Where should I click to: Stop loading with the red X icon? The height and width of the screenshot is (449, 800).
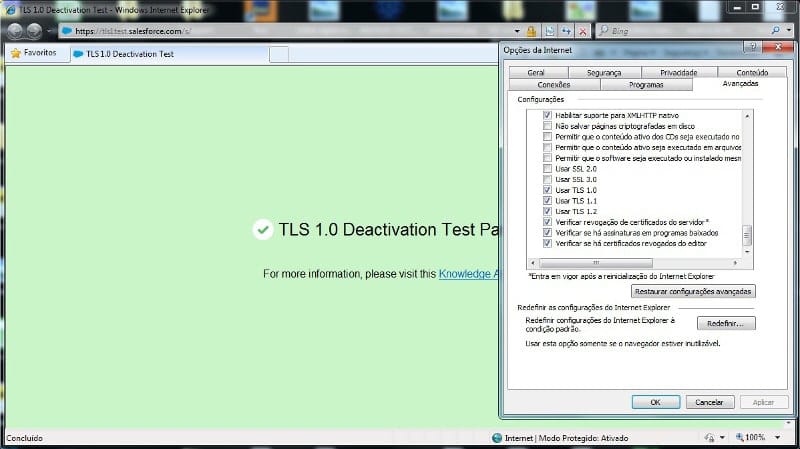tap(583, 31)
